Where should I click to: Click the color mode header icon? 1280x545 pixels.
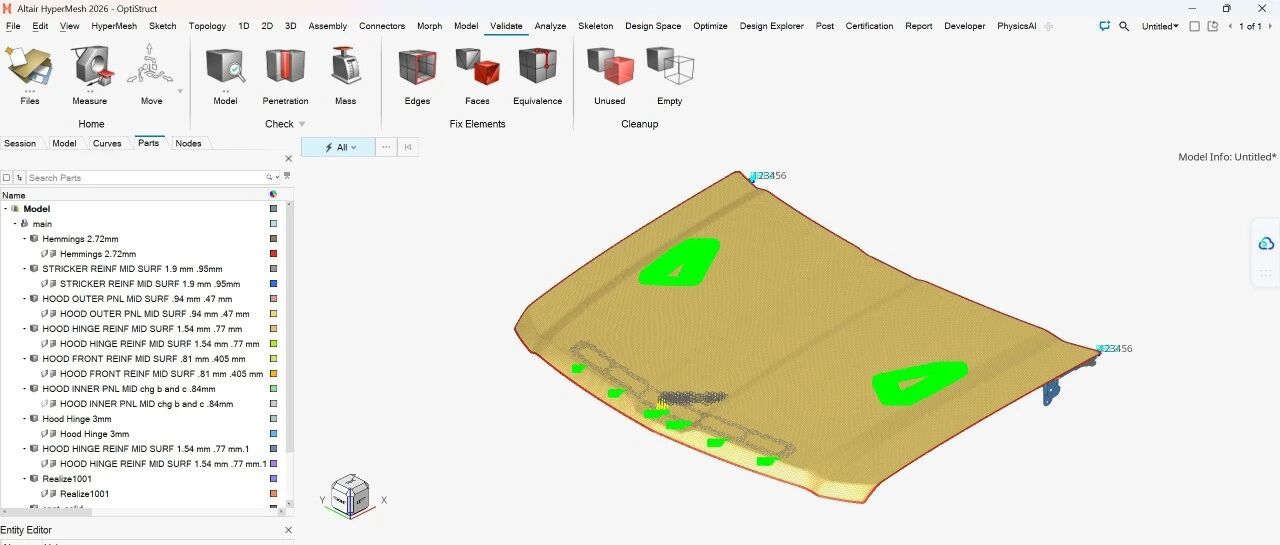pyautogui.click(x=273, y=194)
